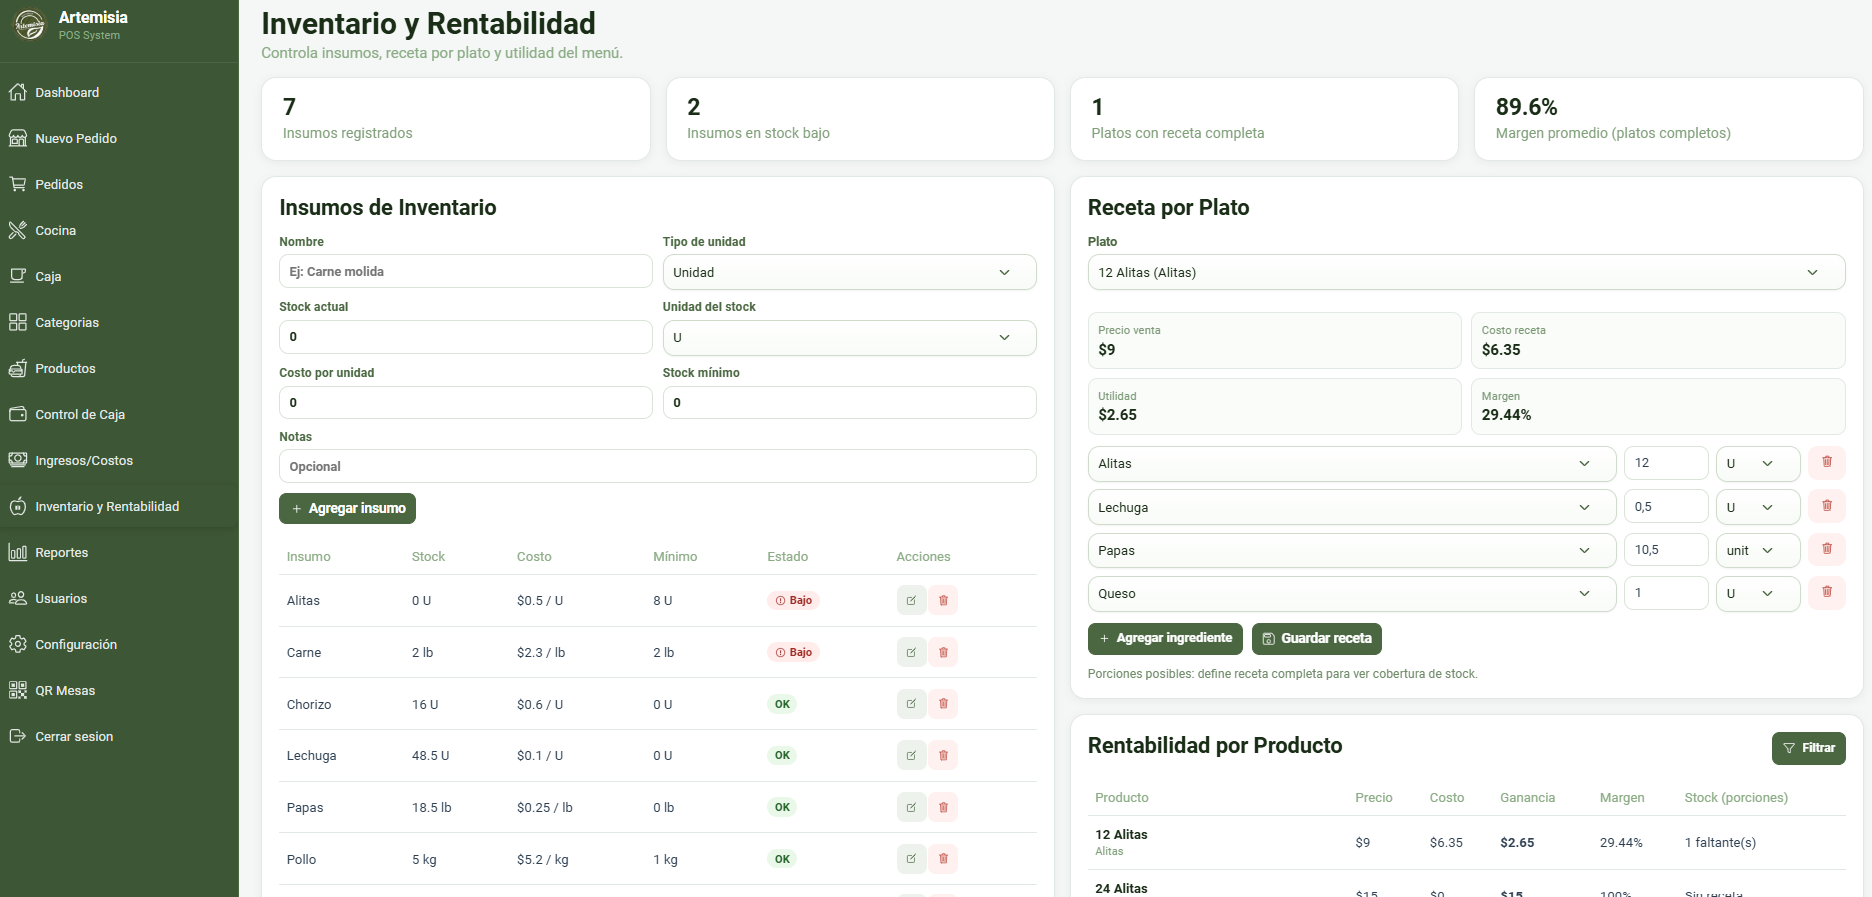Open unit dropdown for Queso ingredient
The image size is (1872, 897).
1758,593
